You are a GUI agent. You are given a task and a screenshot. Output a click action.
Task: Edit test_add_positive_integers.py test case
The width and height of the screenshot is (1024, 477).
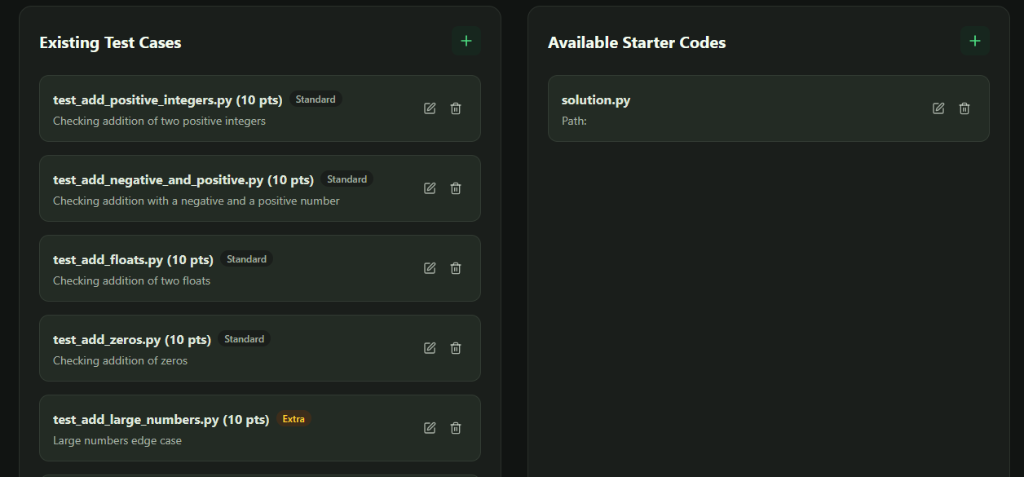click(430, 108)
